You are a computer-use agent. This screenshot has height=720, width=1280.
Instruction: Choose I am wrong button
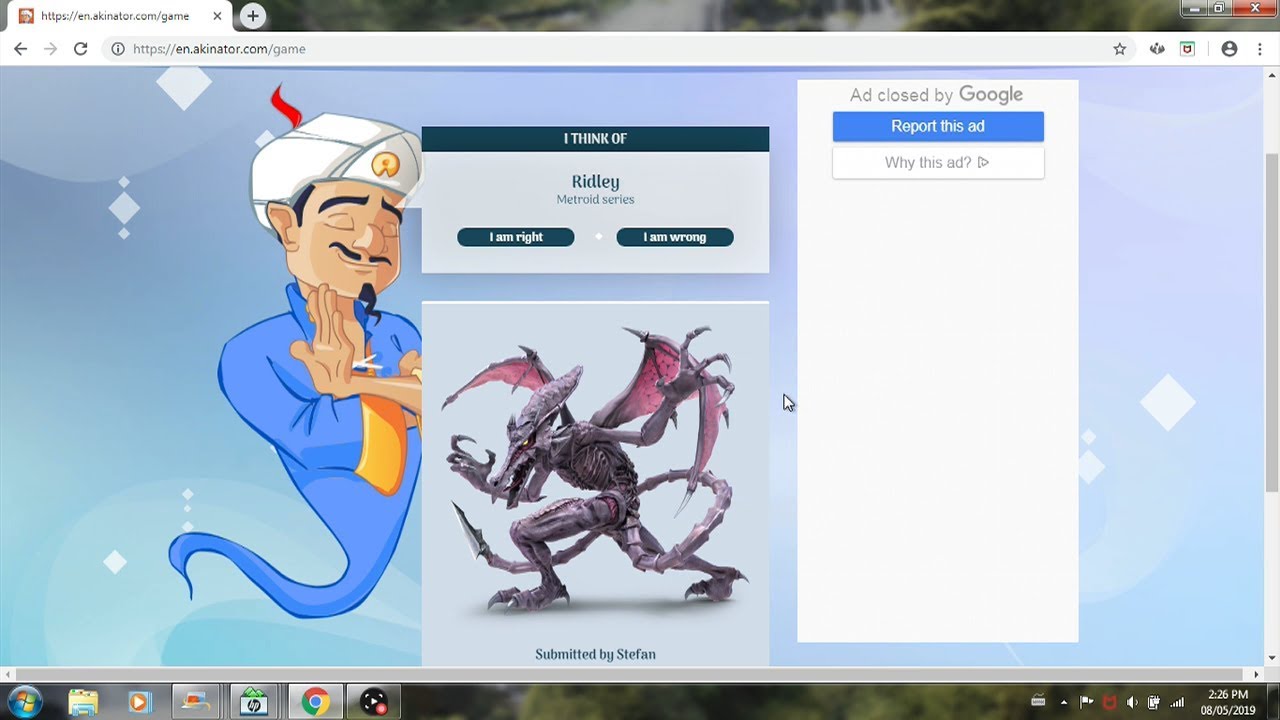click(x=675, y=237)
